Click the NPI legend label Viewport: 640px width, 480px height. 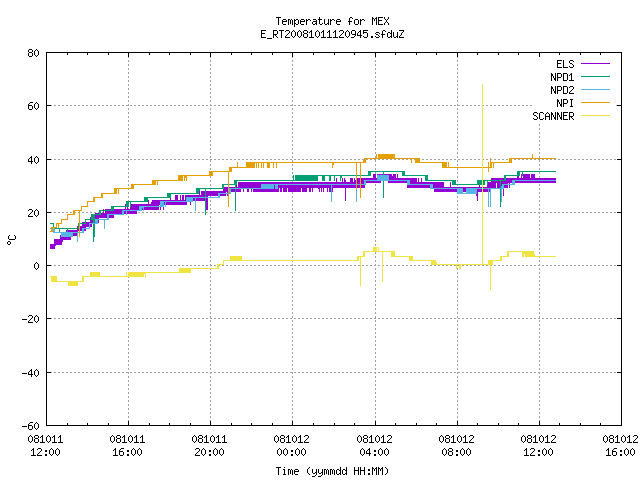pyautogui.click(x=565, y=103)
